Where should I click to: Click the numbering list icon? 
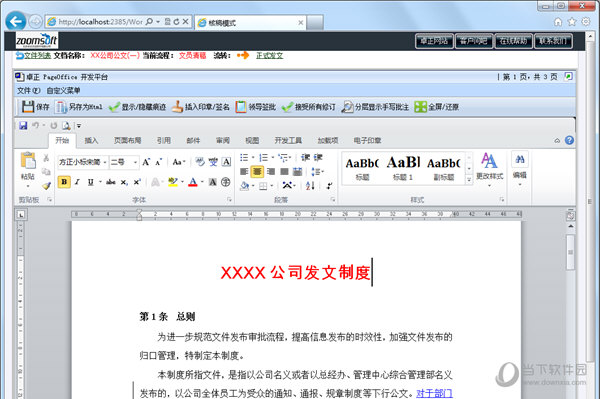(x=263, y=158)
